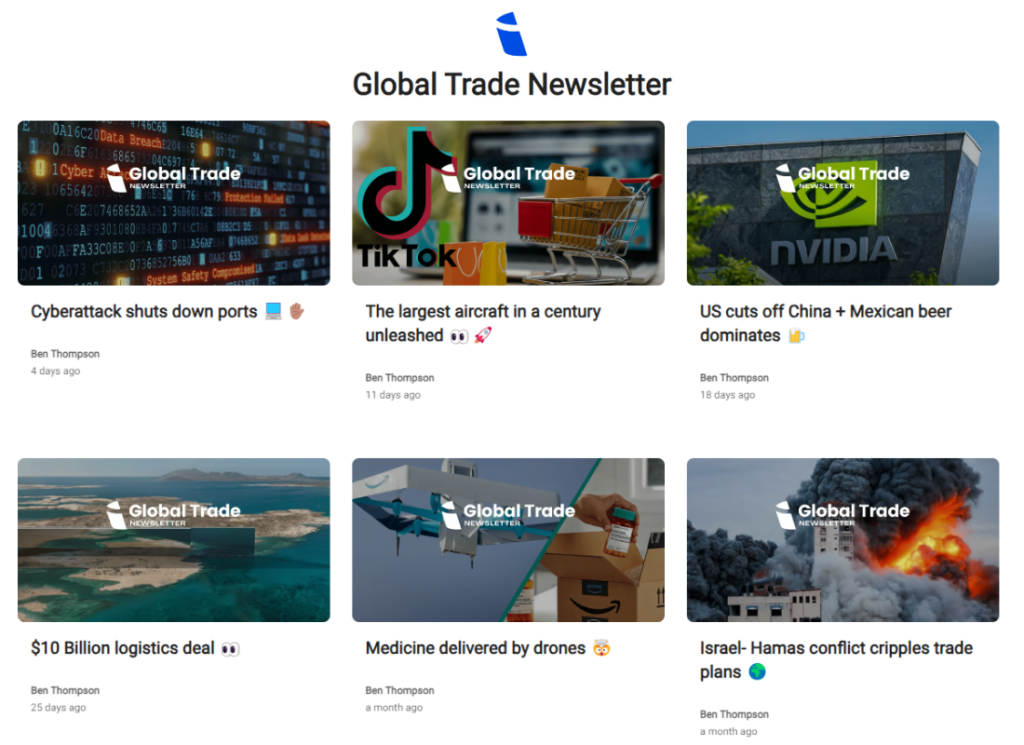Click Ben Thompson under the cyberattack post

[65, 354]
